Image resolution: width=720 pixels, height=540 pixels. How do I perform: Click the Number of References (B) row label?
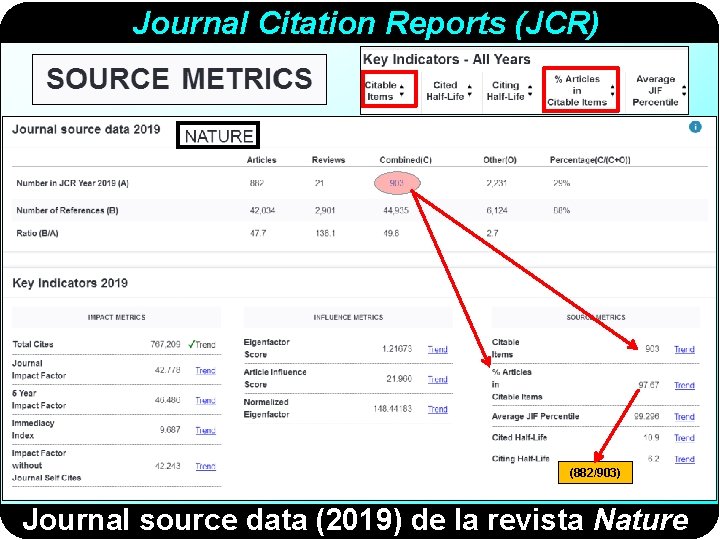point(67,210)
